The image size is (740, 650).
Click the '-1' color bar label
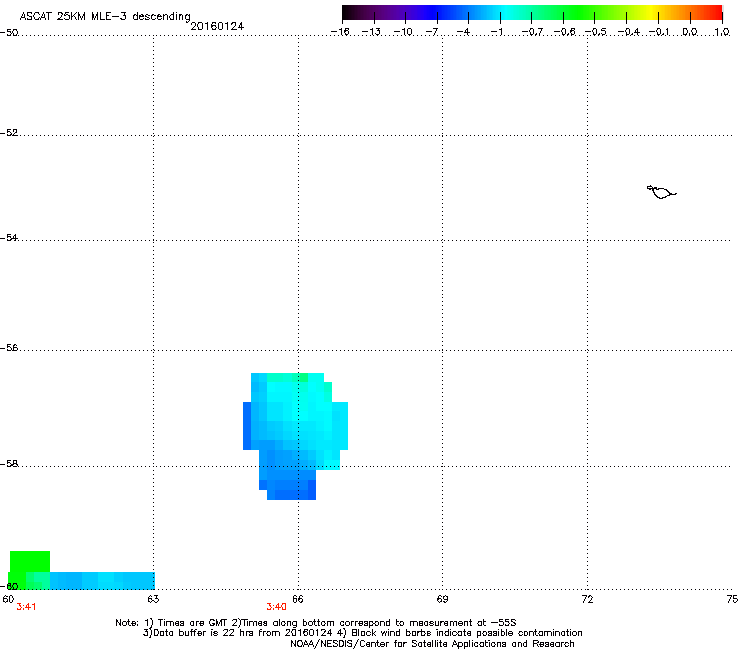pos(497,32)
